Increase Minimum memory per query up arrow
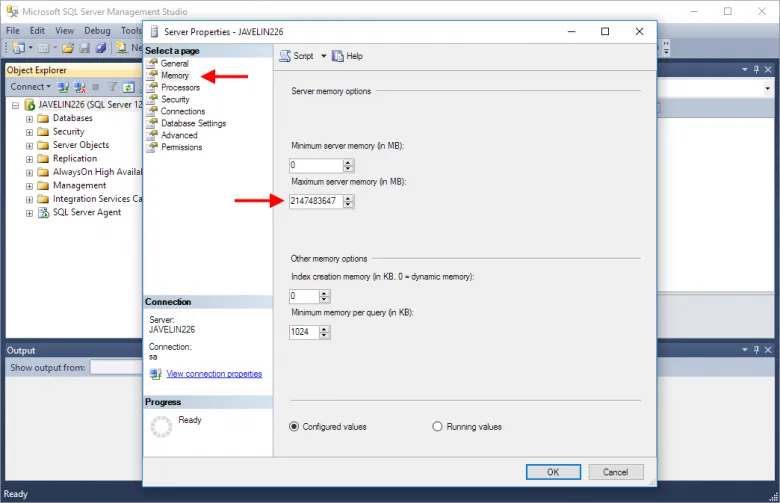The width and height of the screenshot is (780, 503). (x=324, y=329)
